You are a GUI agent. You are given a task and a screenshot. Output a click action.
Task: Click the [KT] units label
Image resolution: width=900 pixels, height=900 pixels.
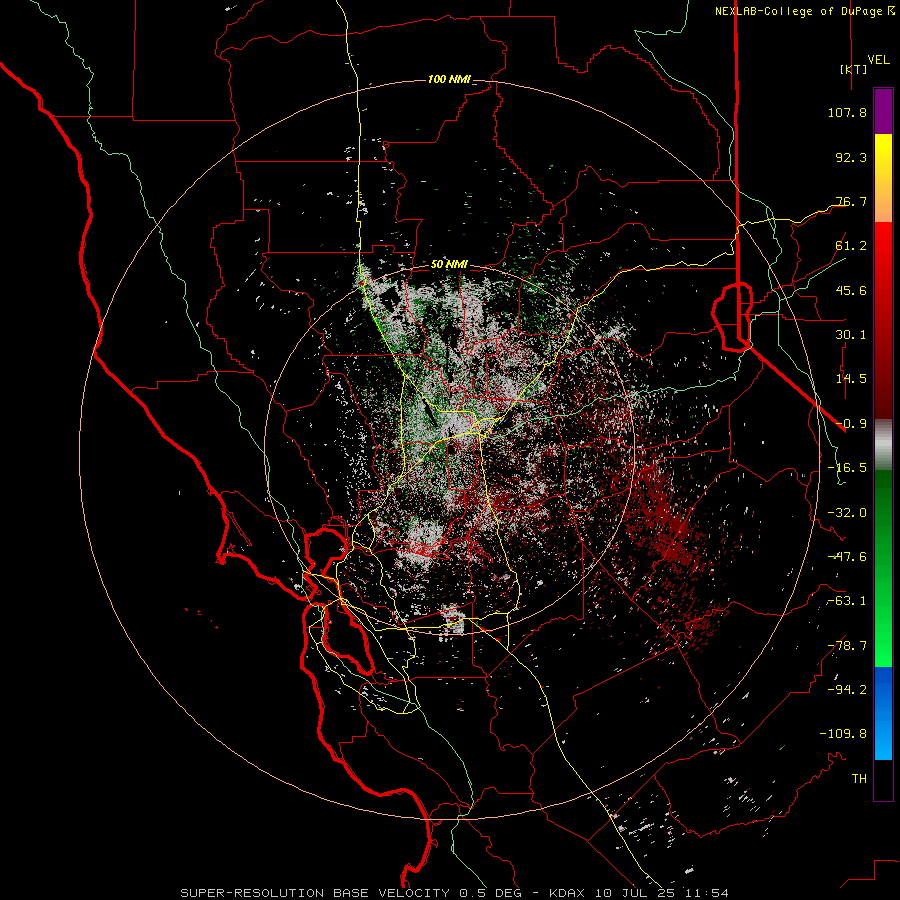[x=853, y=69]
